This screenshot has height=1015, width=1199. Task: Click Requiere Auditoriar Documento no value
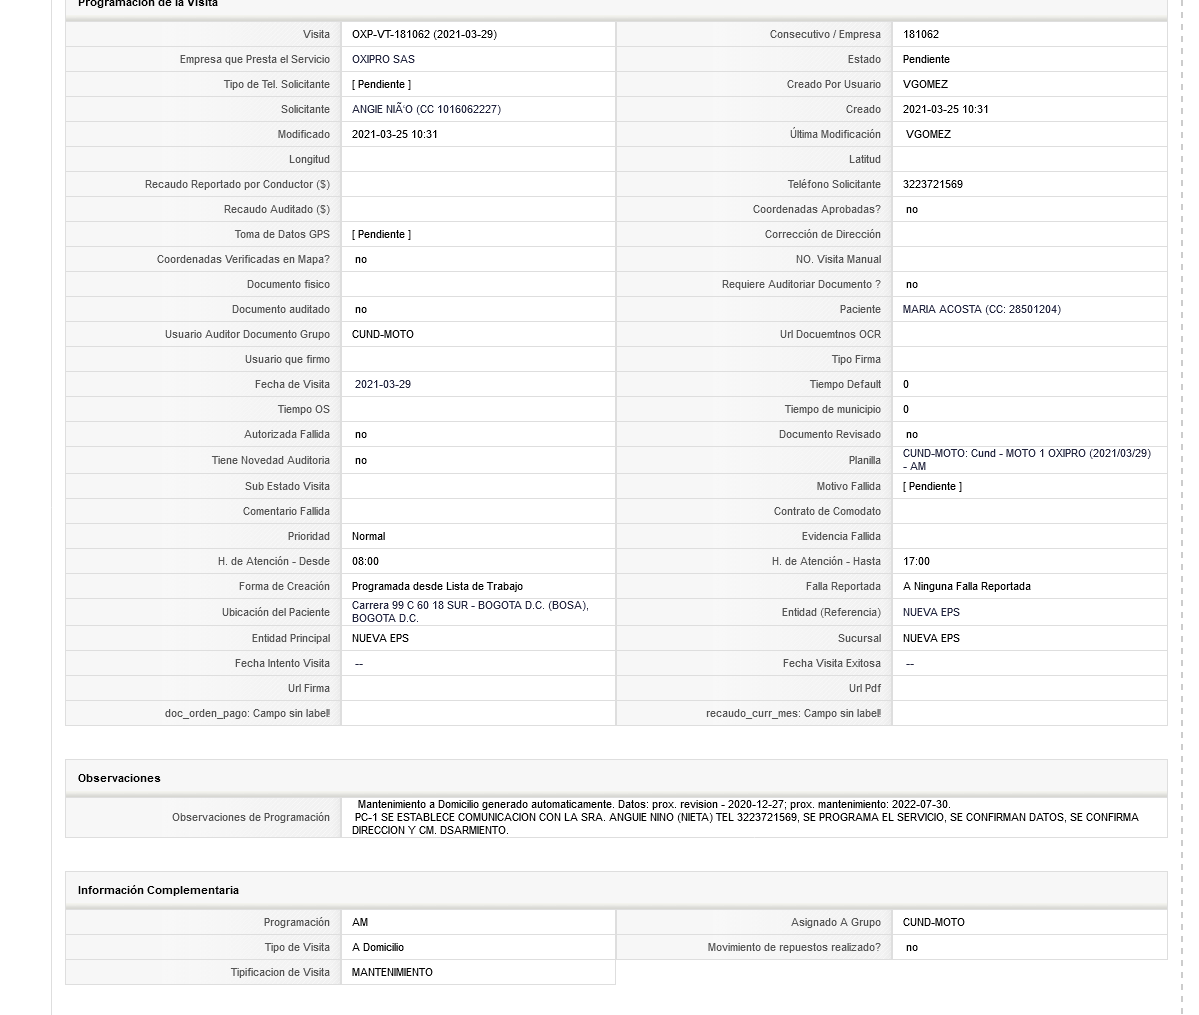click(x=911, y=285)
